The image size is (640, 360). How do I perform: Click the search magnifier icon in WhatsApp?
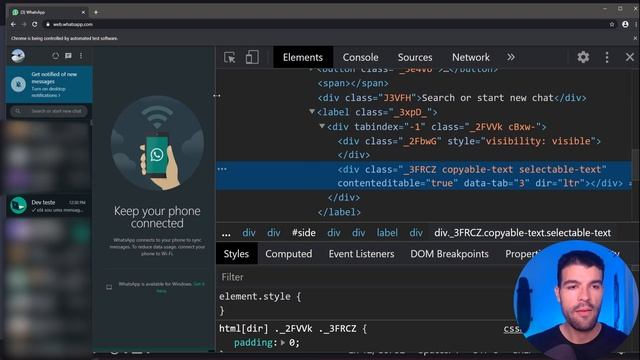(x=18, y=111)
